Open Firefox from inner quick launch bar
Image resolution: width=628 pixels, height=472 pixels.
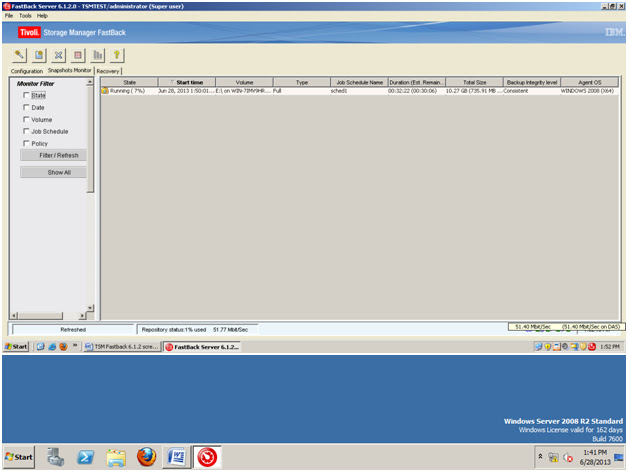(x=63, y=347)
